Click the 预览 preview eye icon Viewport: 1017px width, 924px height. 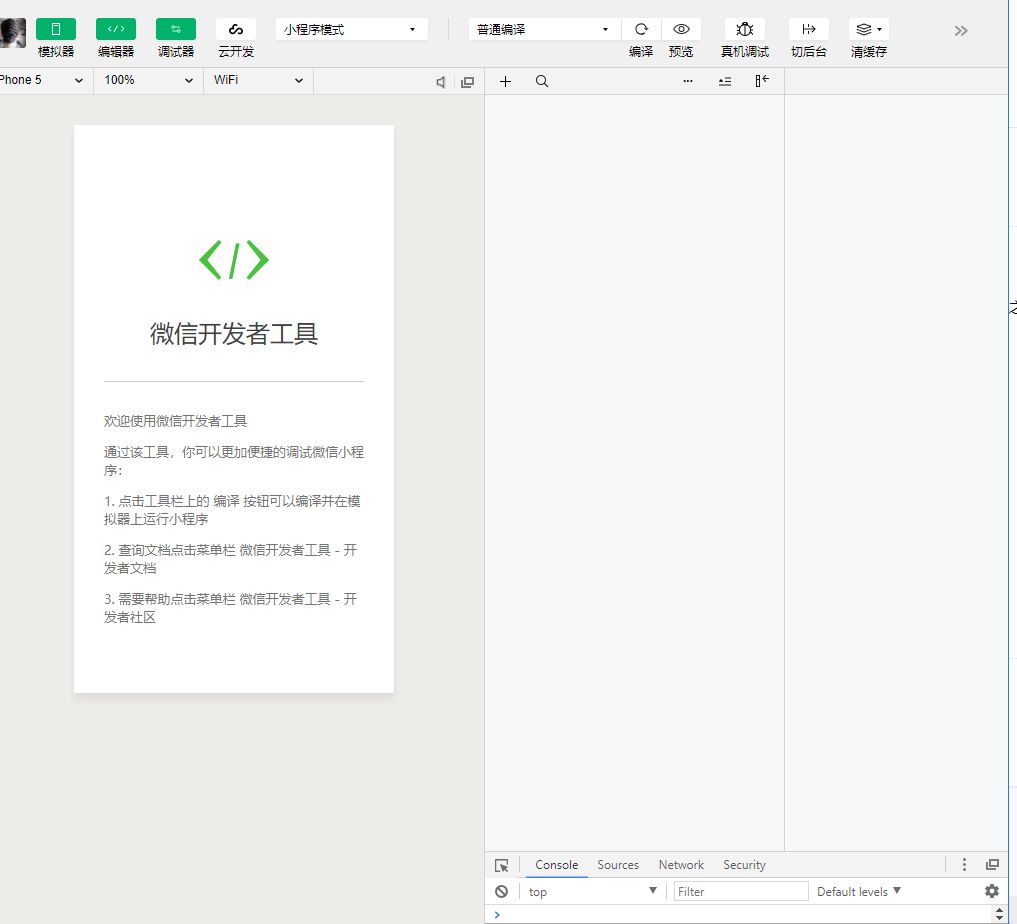tap(681, 29)
